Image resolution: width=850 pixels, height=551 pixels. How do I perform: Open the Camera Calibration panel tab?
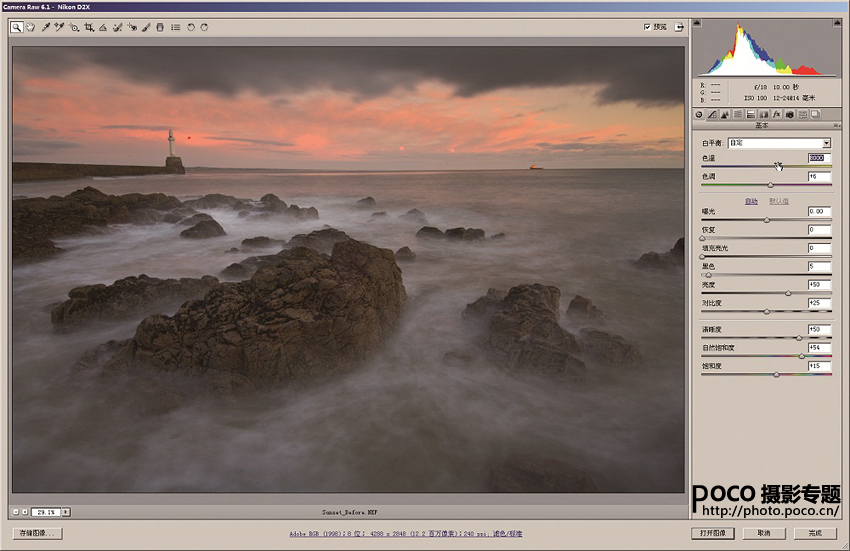pyautogui.click(x=790, y=114)
